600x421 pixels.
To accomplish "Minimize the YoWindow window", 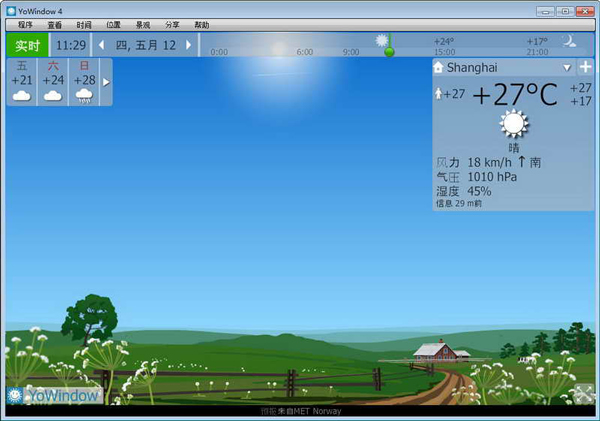I will (545, 11).
